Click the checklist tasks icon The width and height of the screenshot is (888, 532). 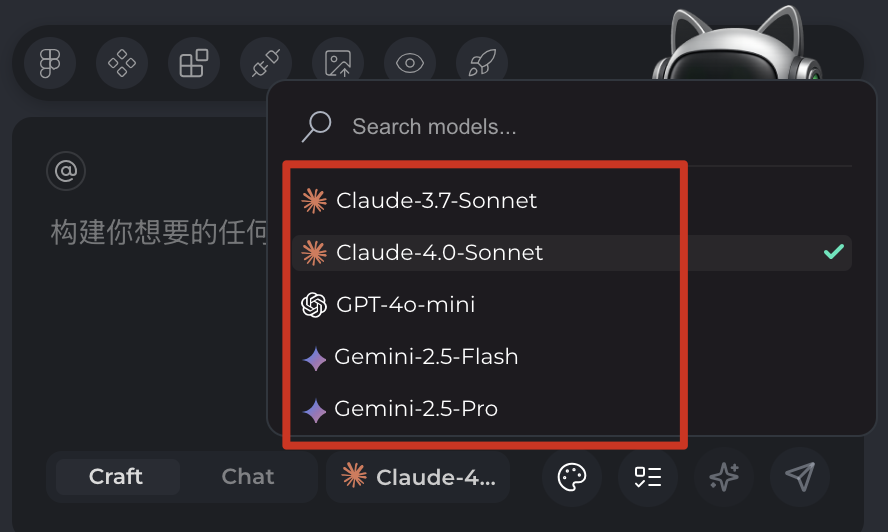coord(648,477)
